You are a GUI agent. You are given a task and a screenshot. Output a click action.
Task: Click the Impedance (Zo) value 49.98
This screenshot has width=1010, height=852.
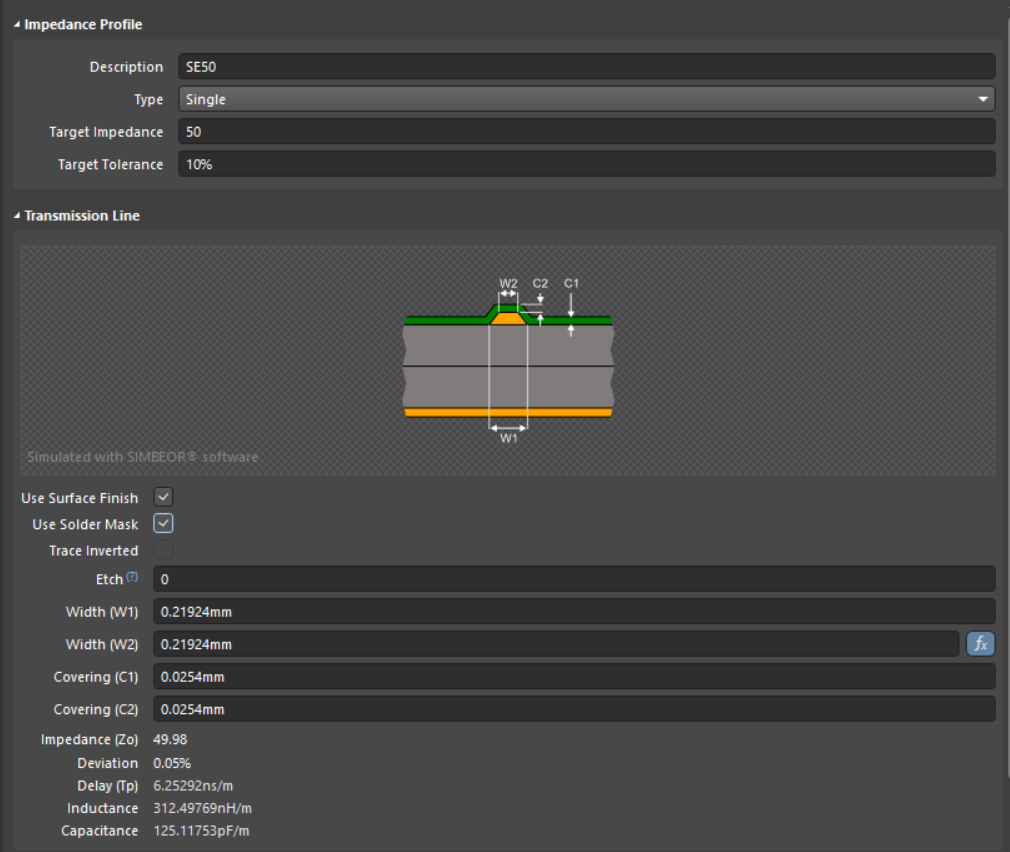(170, 739)
